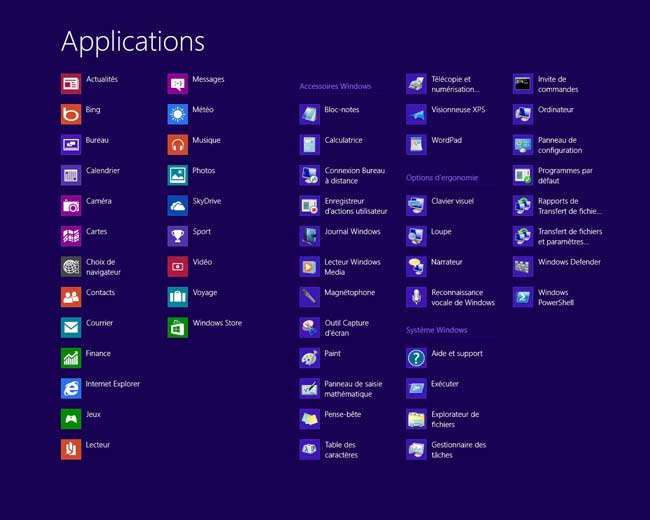650x520 pixels.
Task: Open the Sport trophy icon
Action: coord(177,236)
